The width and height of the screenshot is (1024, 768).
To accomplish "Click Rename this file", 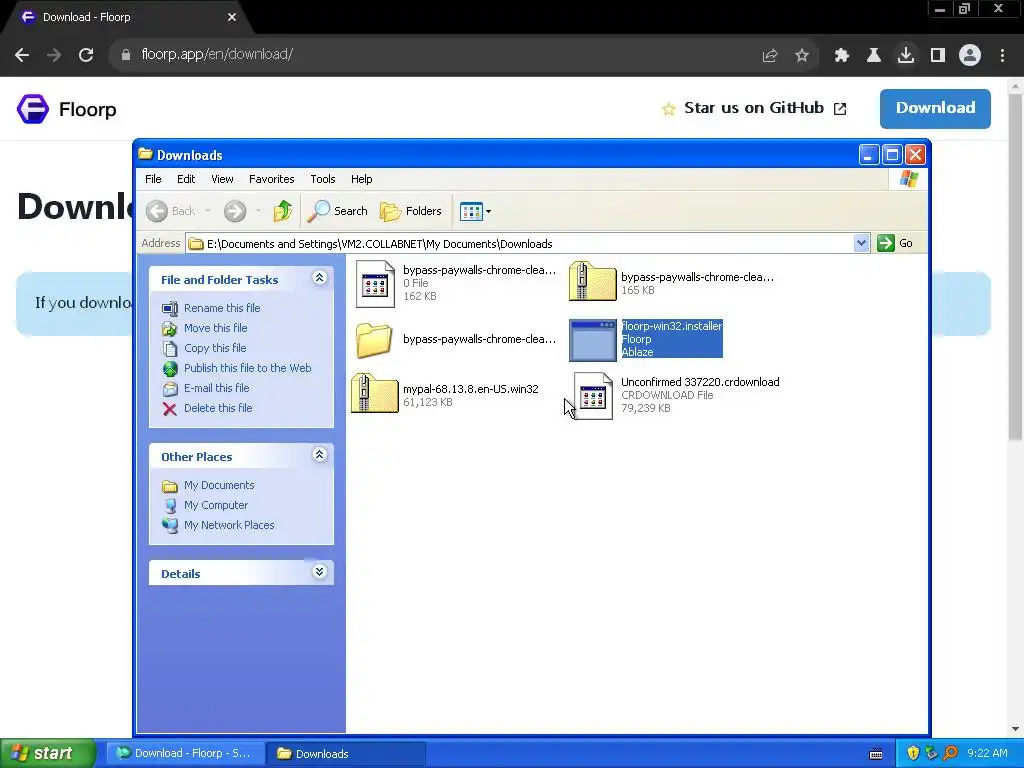I will (x=222, y=308).
